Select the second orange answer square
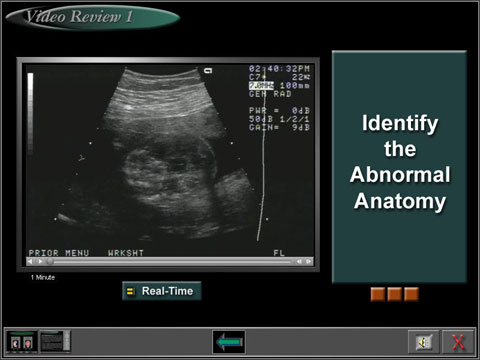This screenshot has height=360, width=480. click(x=394, y=294)
